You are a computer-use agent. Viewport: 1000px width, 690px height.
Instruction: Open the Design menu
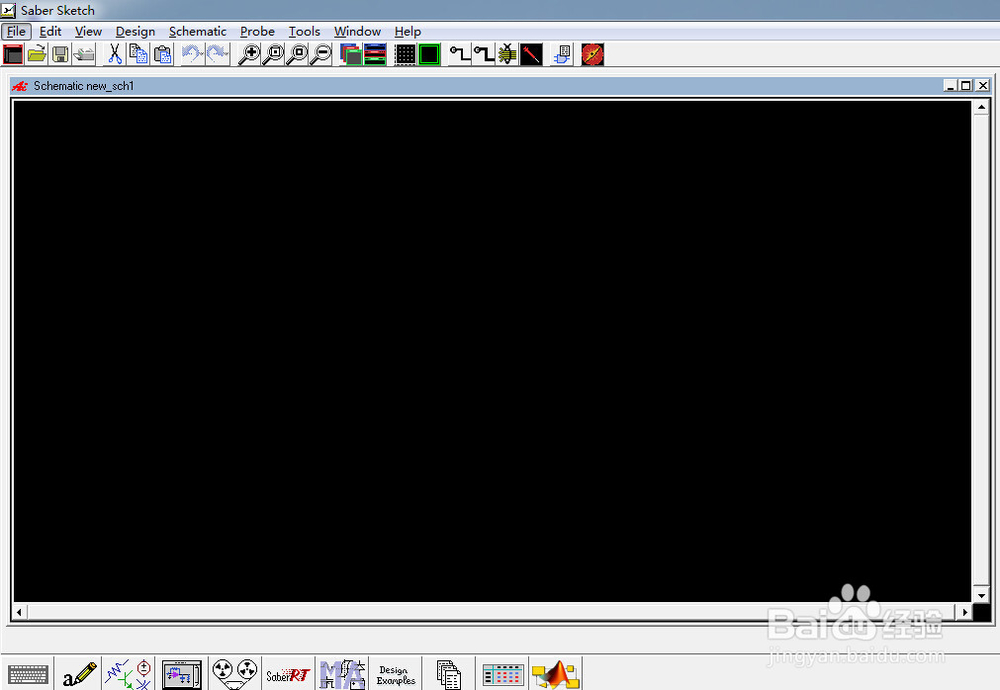pyautogui.click(x=135, y=31)
